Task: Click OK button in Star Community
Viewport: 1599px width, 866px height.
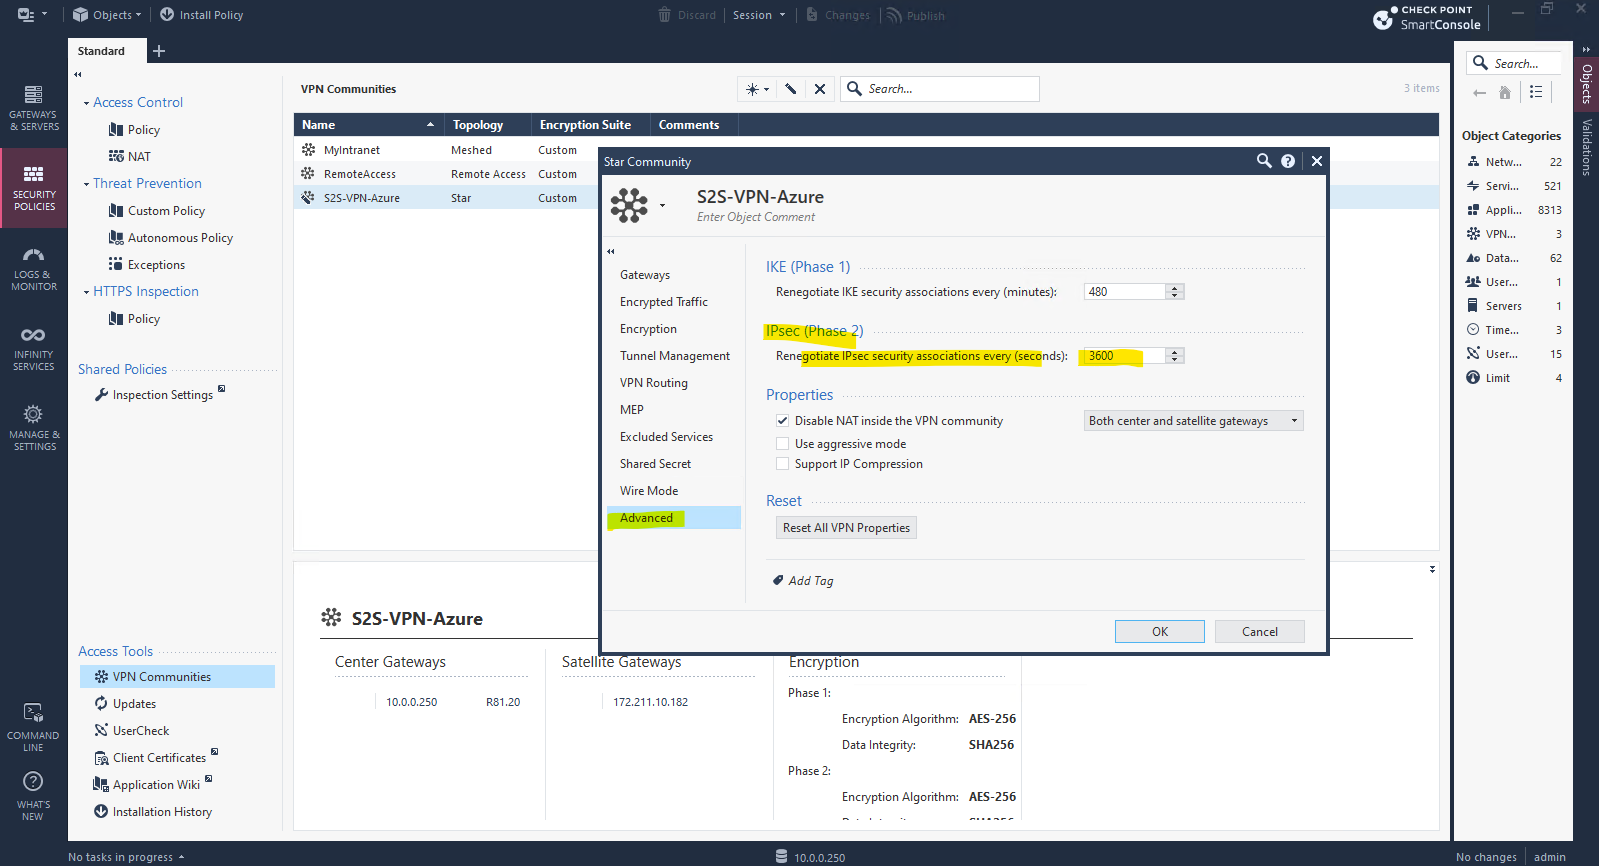Action: click(1160, 631)
